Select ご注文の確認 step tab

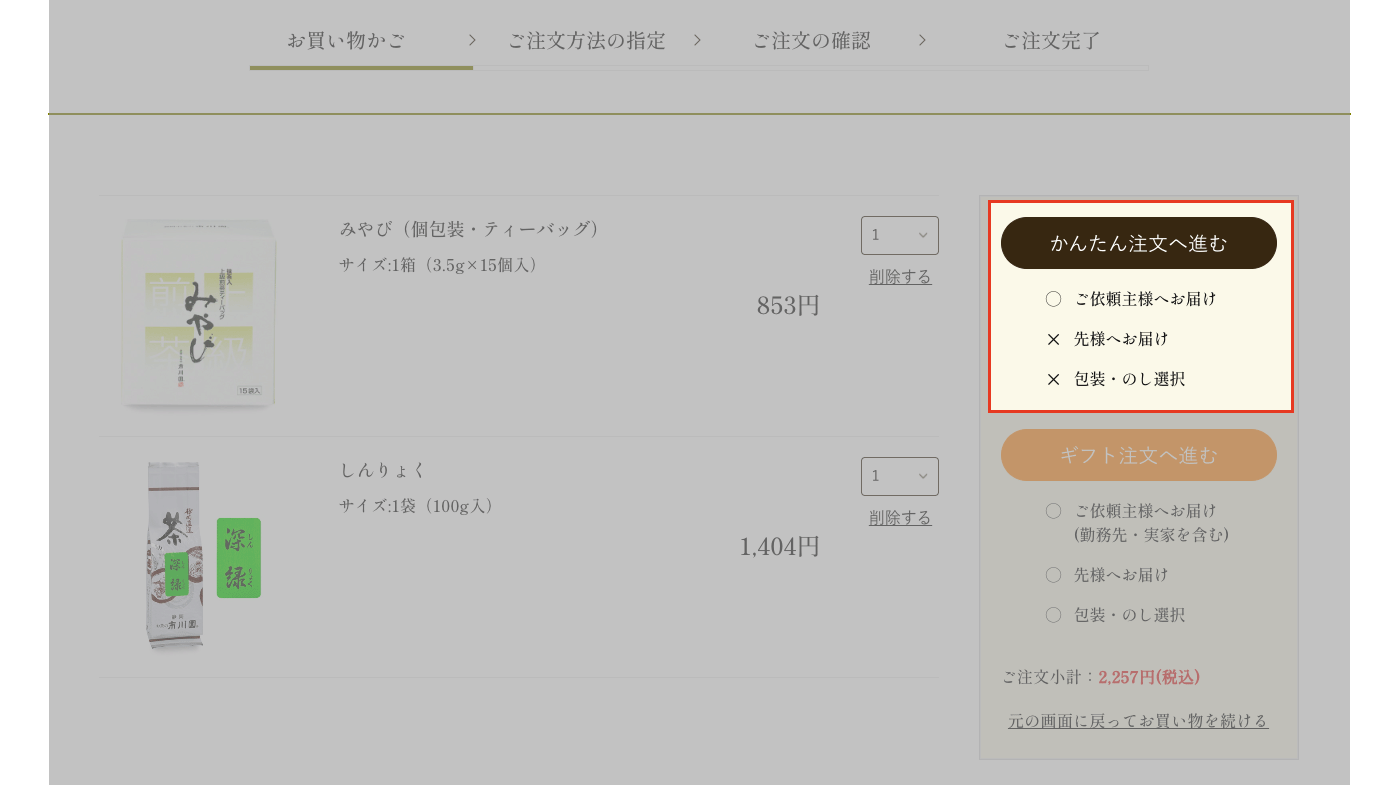(x=811, y=41)
